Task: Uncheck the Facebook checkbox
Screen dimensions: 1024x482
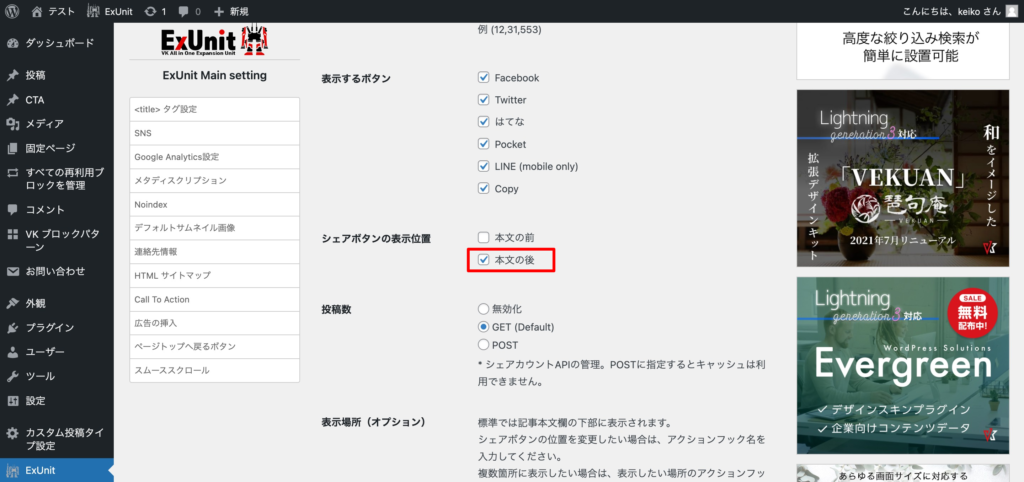Action: (x=484, y=78)
